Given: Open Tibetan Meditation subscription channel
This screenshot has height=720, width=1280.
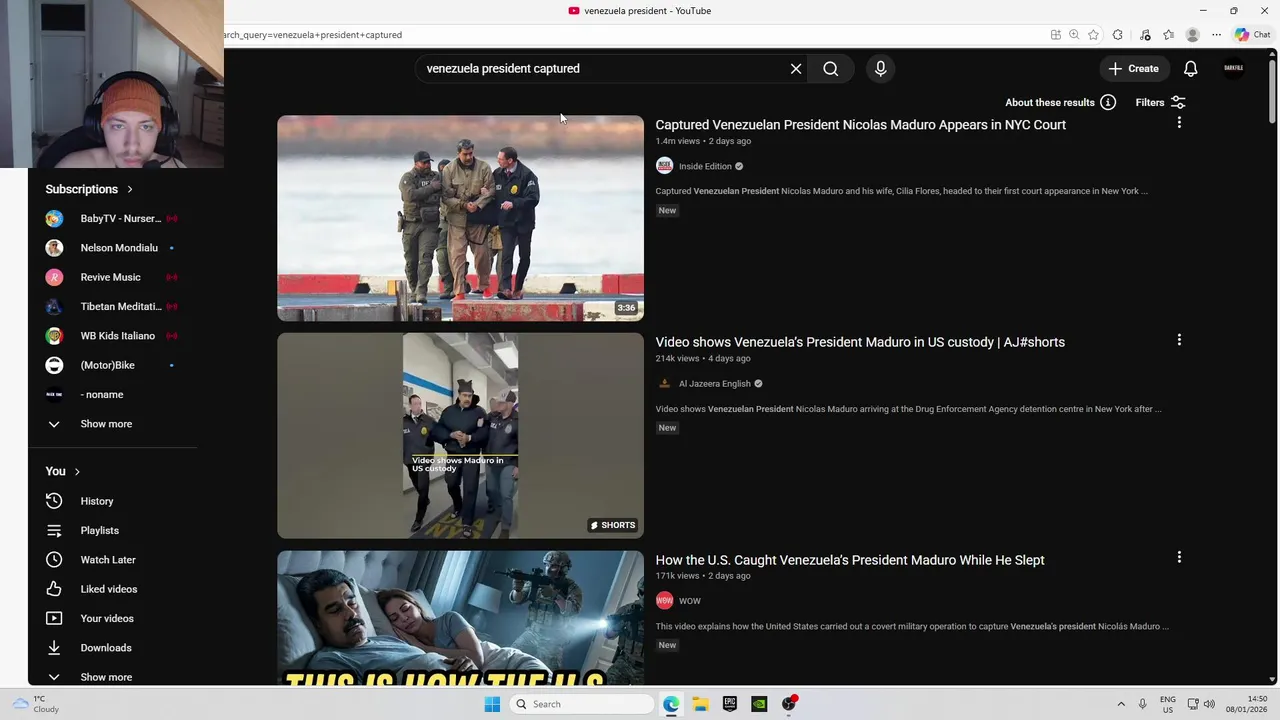Looking at the screenshot, I should click(x=112, y=306).
